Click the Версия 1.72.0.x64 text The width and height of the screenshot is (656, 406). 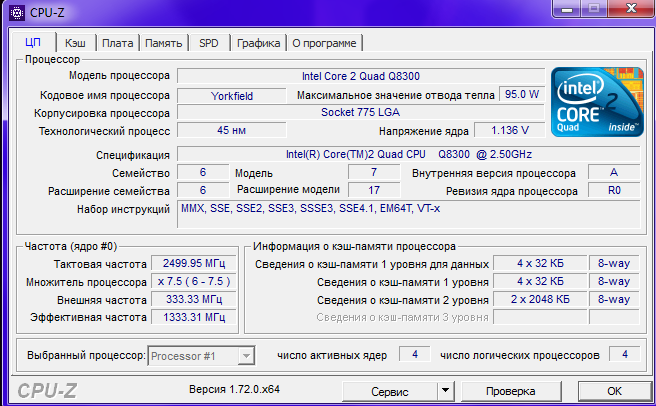point(234,389)
